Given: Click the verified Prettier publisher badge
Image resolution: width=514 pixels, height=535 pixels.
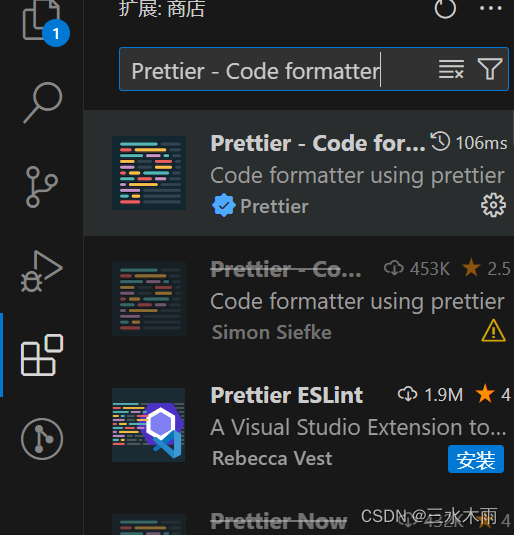Looking at the screenshot, I should tap(224, 205).
